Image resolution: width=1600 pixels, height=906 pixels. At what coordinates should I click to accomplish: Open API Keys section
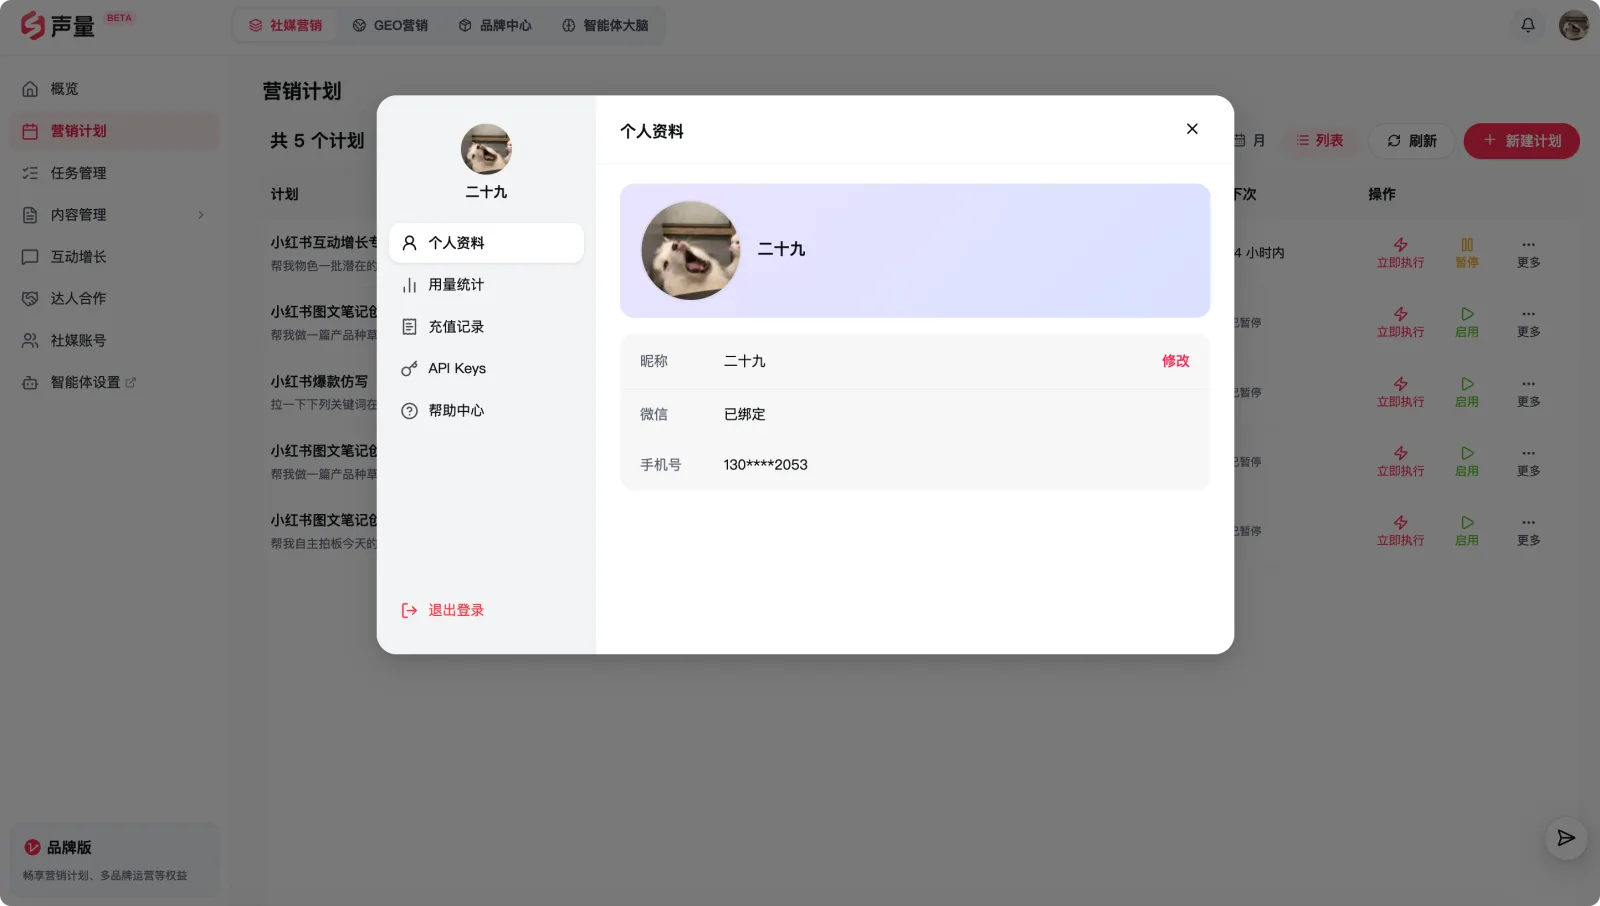486,369
